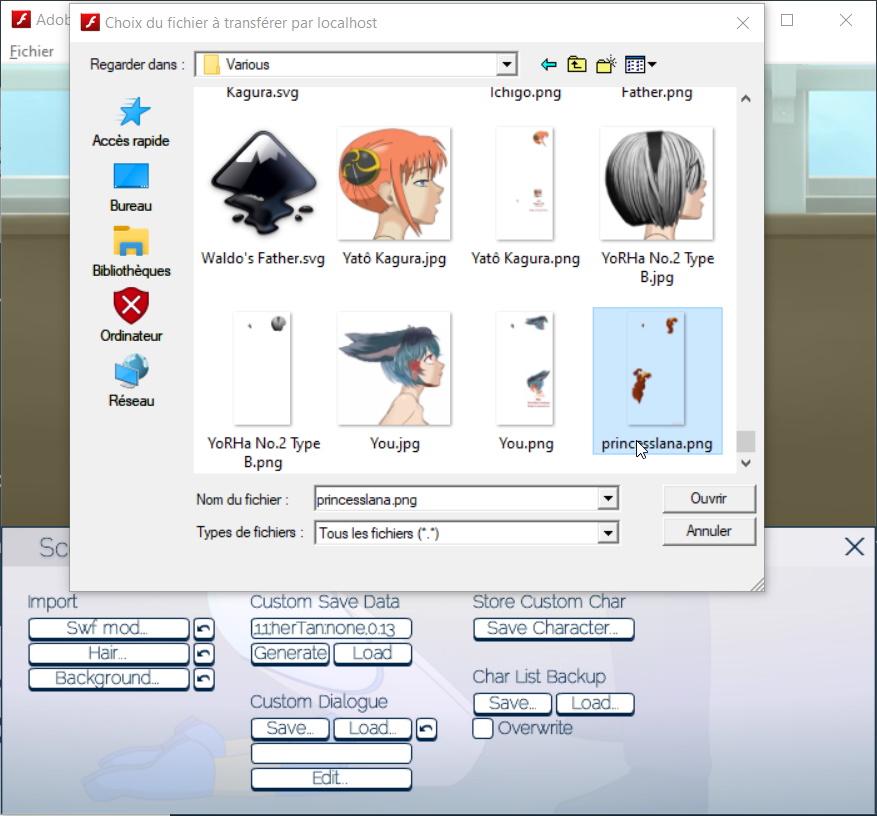877x816 pixels.
Task: Open Bureau location in sidebar
Action: click(131, 187)
